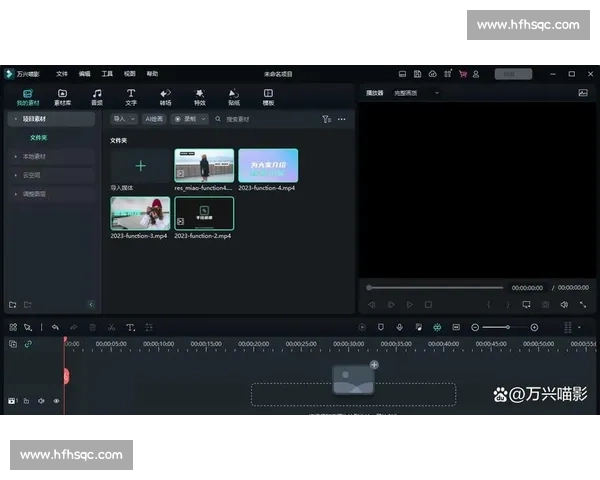Screen dimensions: 600x480
Task: Open the 帮助 menu
Action: tap(152, 74)
